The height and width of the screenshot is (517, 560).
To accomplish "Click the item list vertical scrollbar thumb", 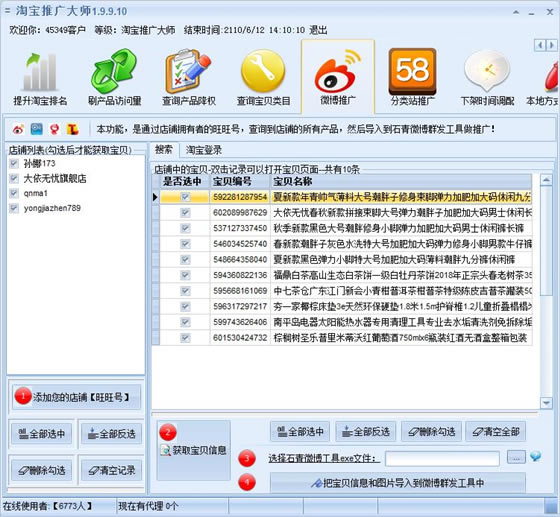I will tap(546, 242).
